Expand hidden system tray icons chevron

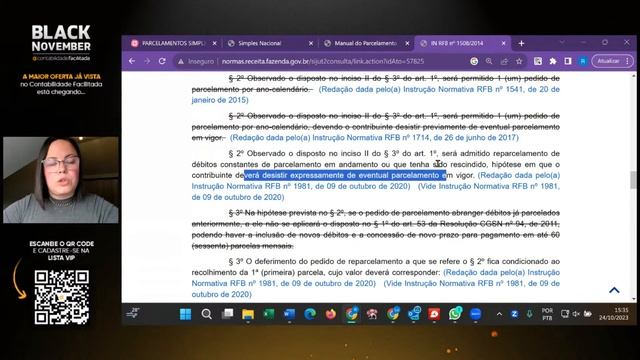(499, 314)
